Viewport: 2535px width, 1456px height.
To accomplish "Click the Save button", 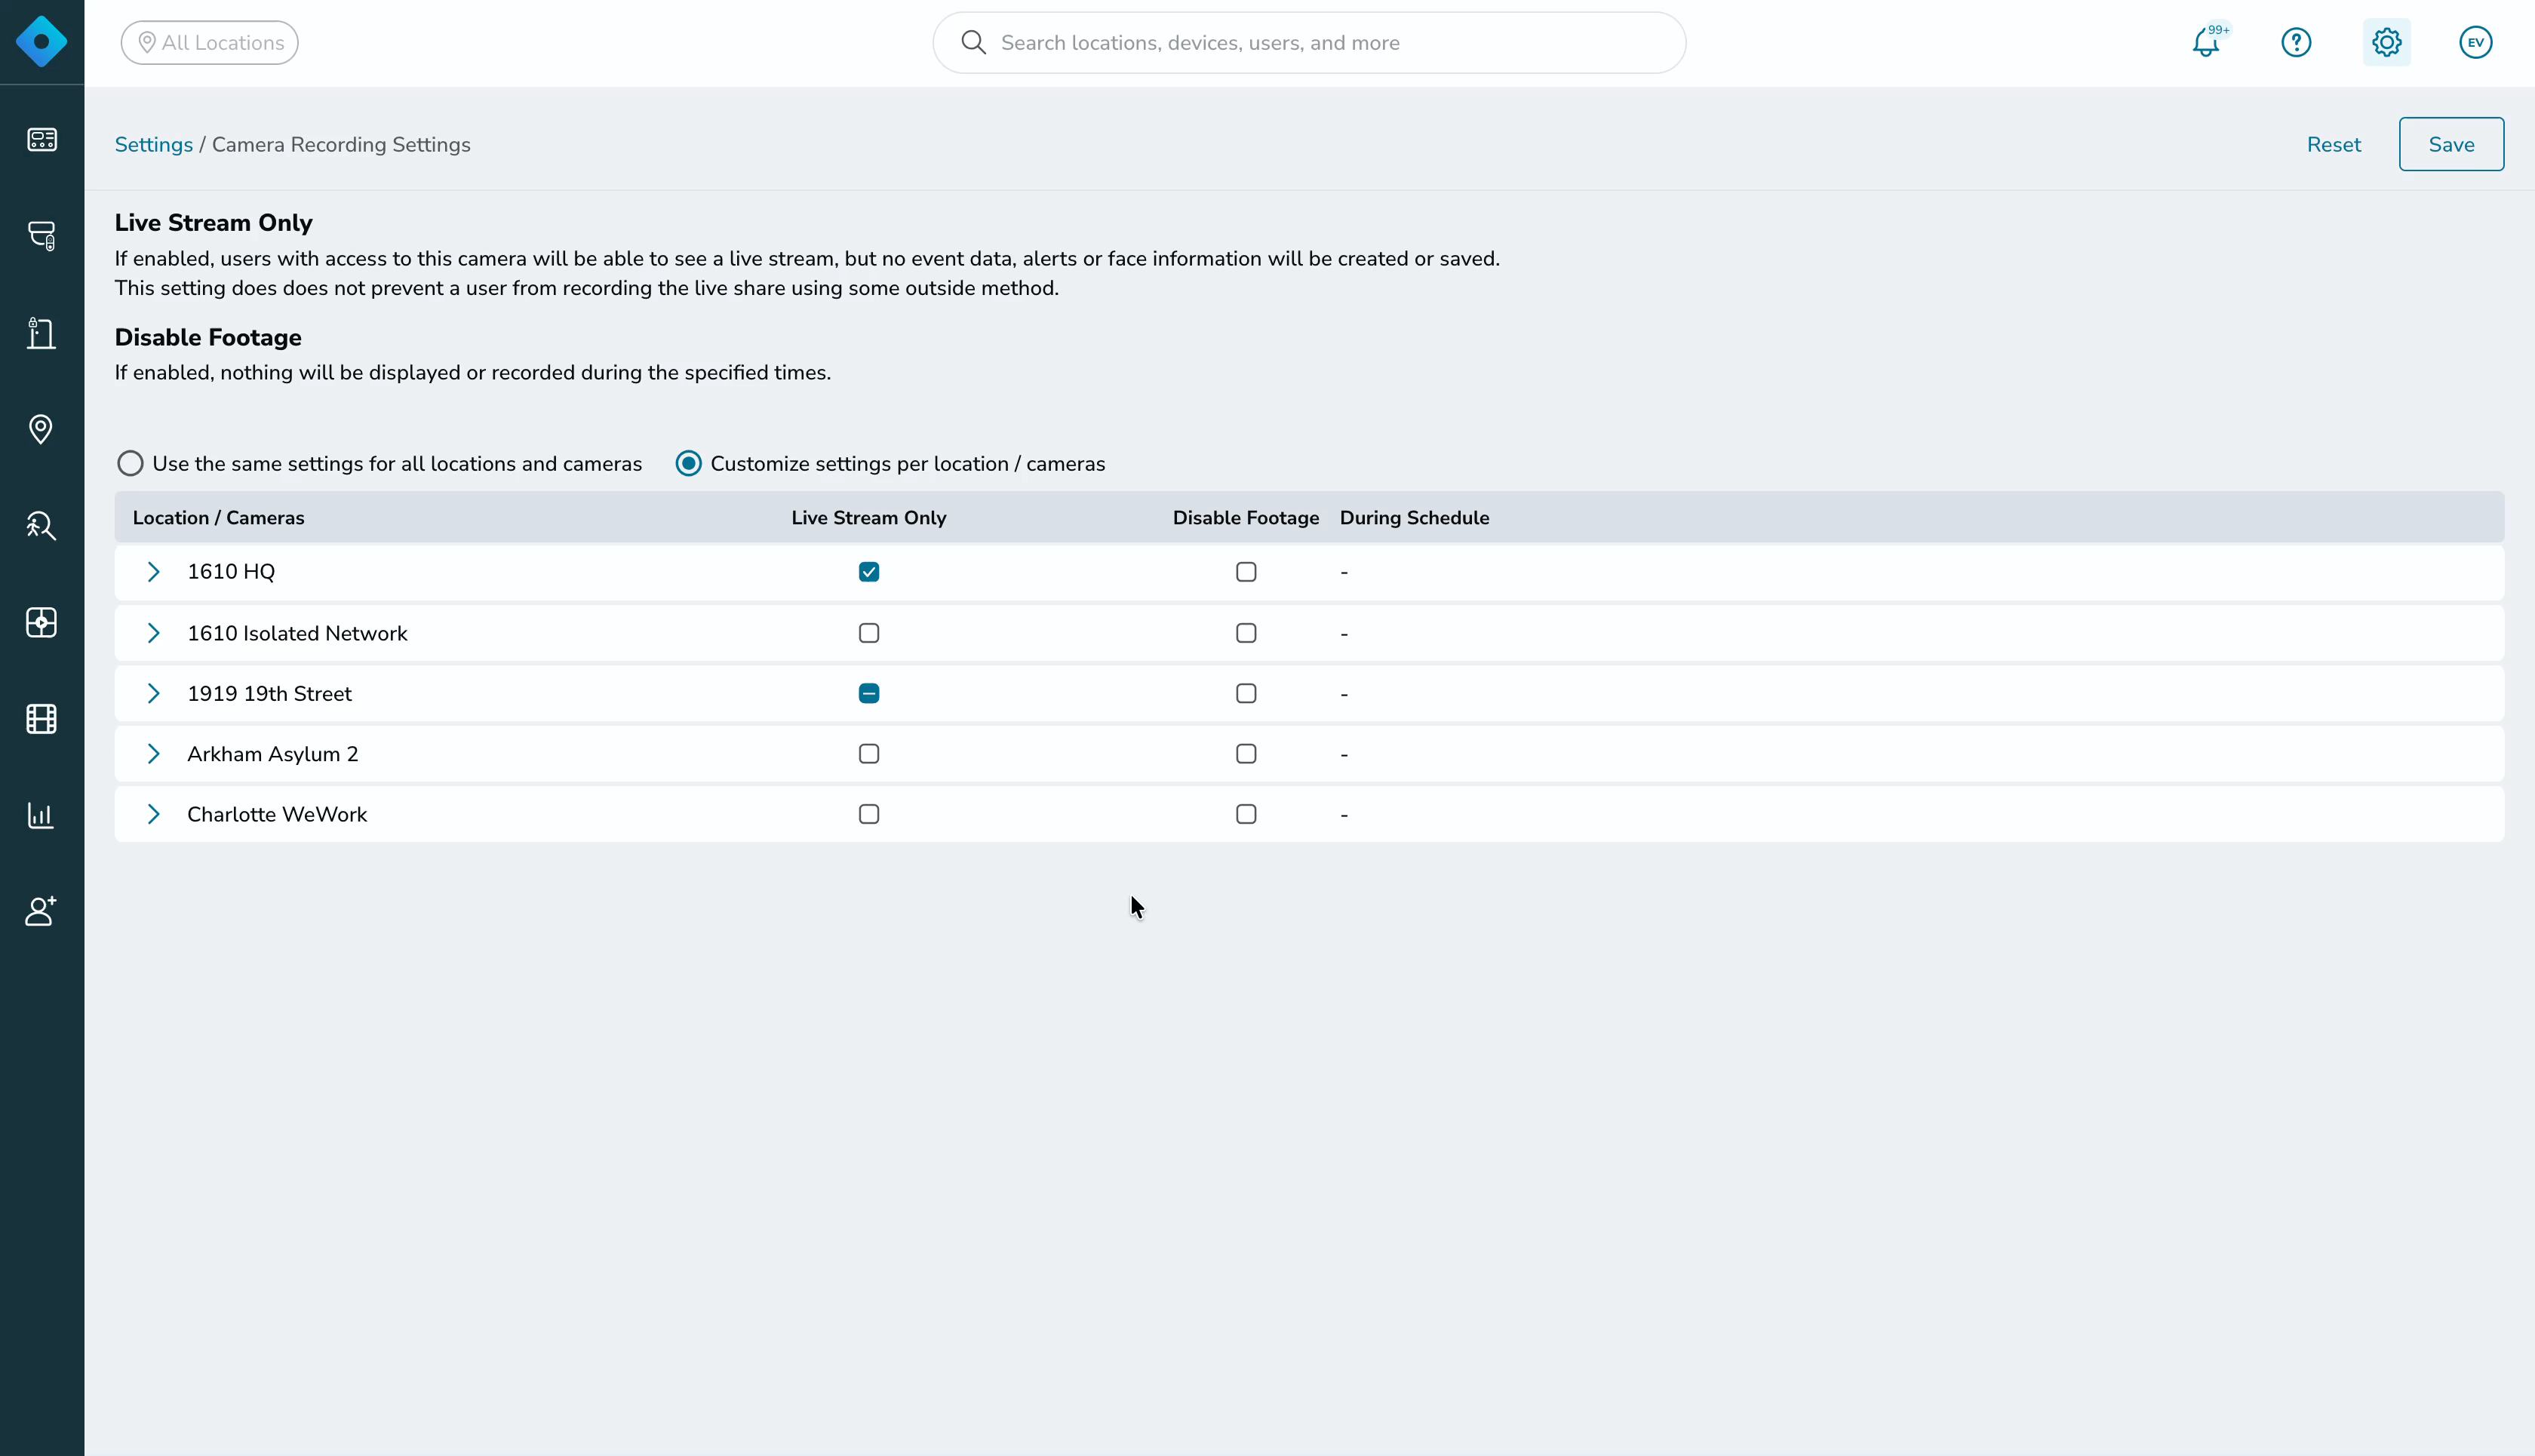I will click(2451, 145).
